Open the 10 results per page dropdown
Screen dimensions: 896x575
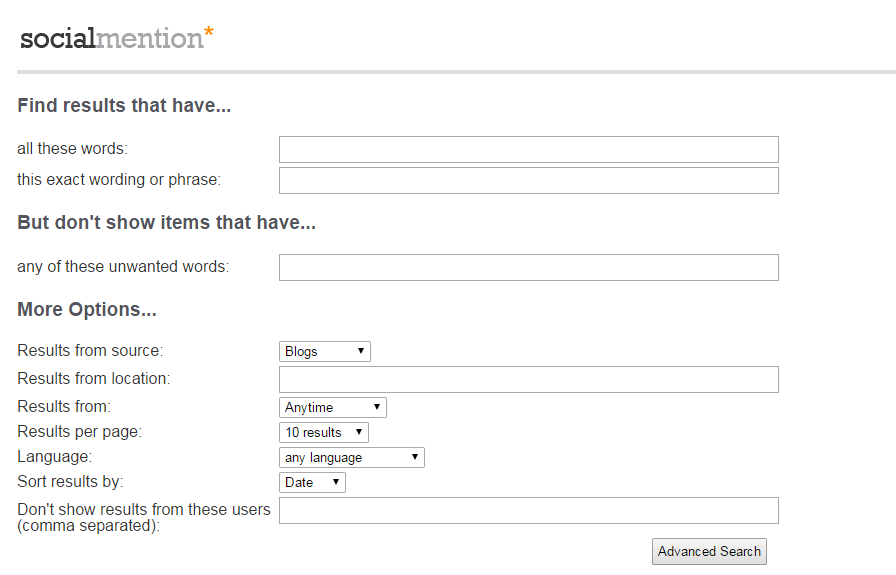[x=323, y=433]
